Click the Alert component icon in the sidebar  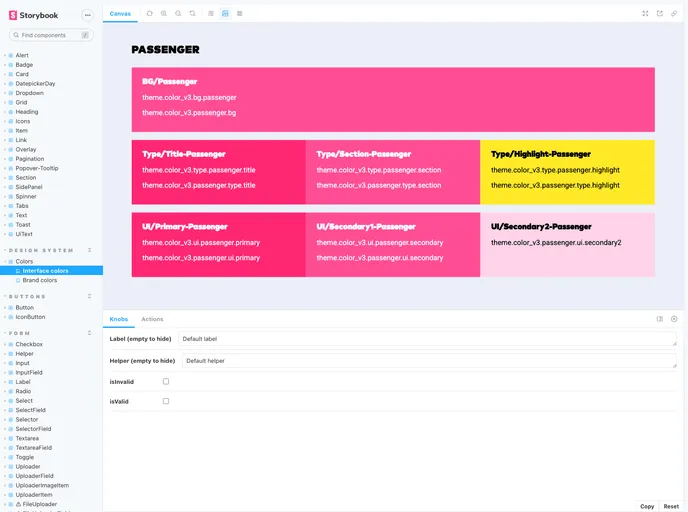click(11, 55)
